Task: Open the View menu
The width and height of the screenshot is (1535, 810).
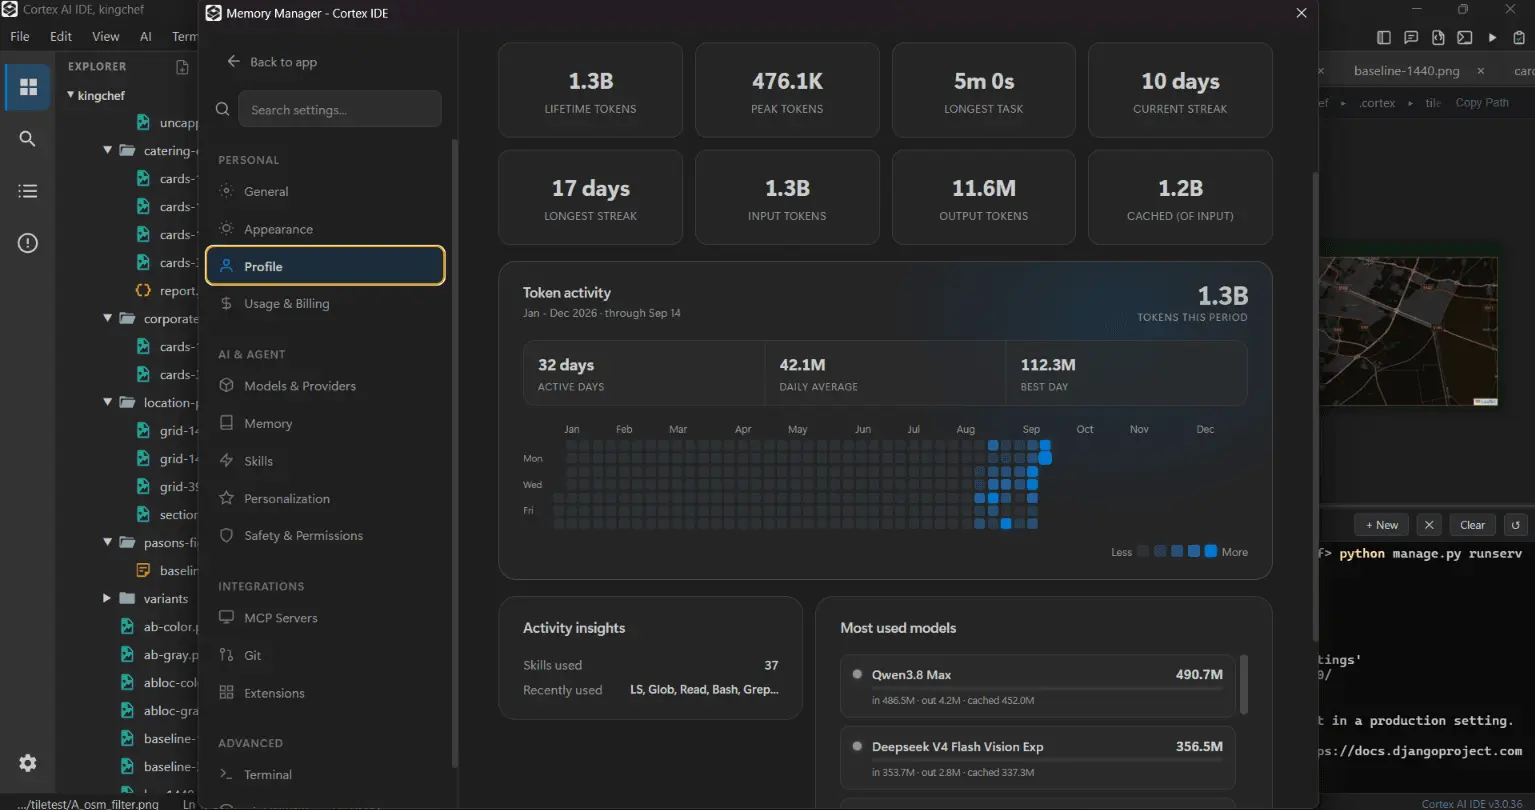Action: 106,36
